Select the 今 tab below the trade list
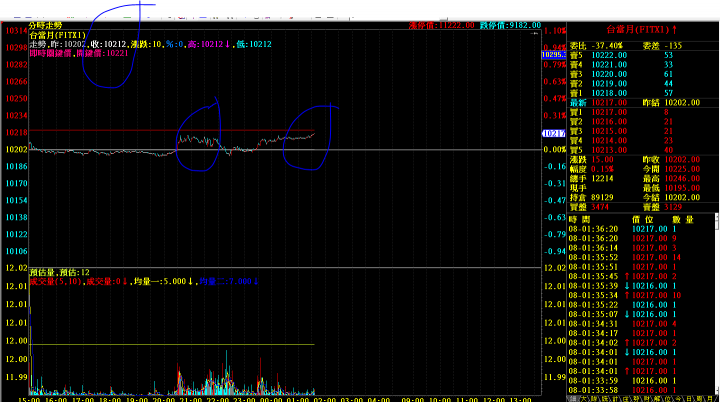The width and height of the screenshot is (720, 402). (678, 399)
